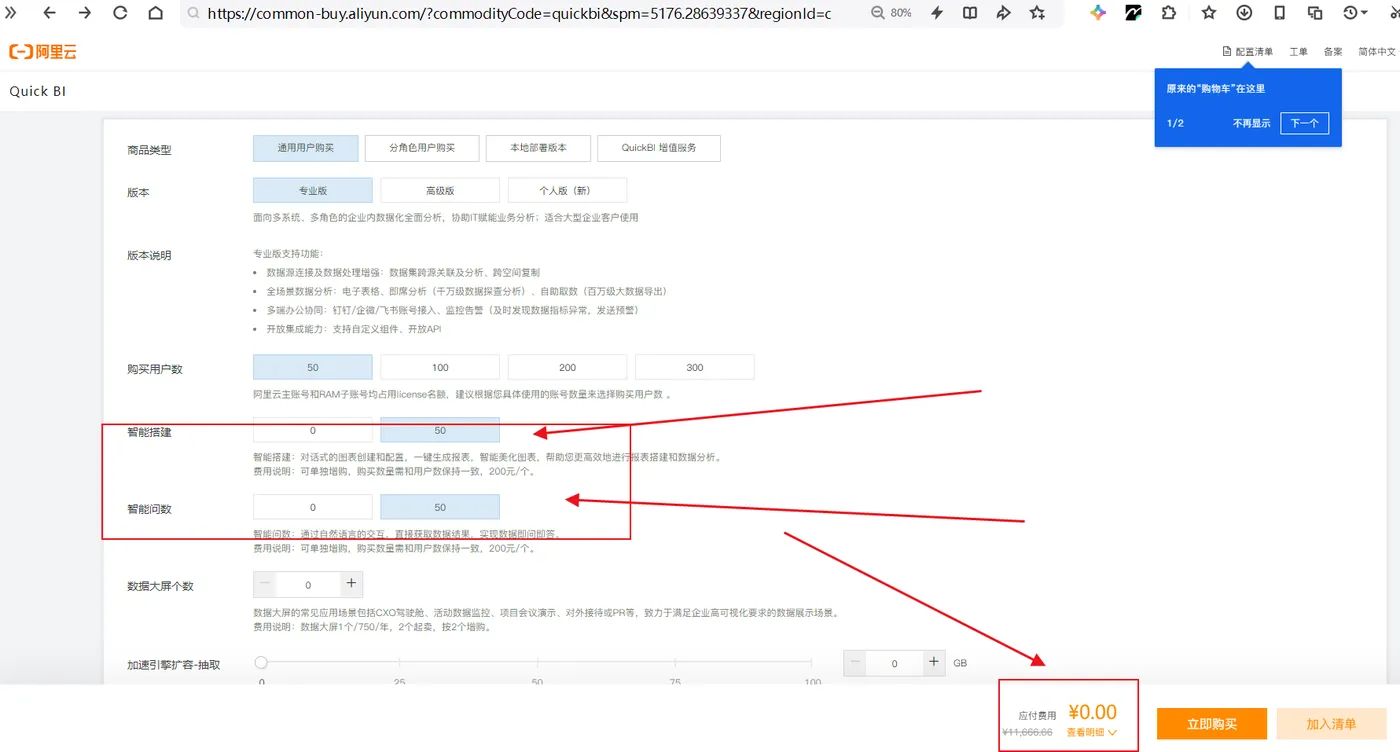The image size is (1400, 752).
Task: Click the 应付费用 label
Action: (1037, 716)
